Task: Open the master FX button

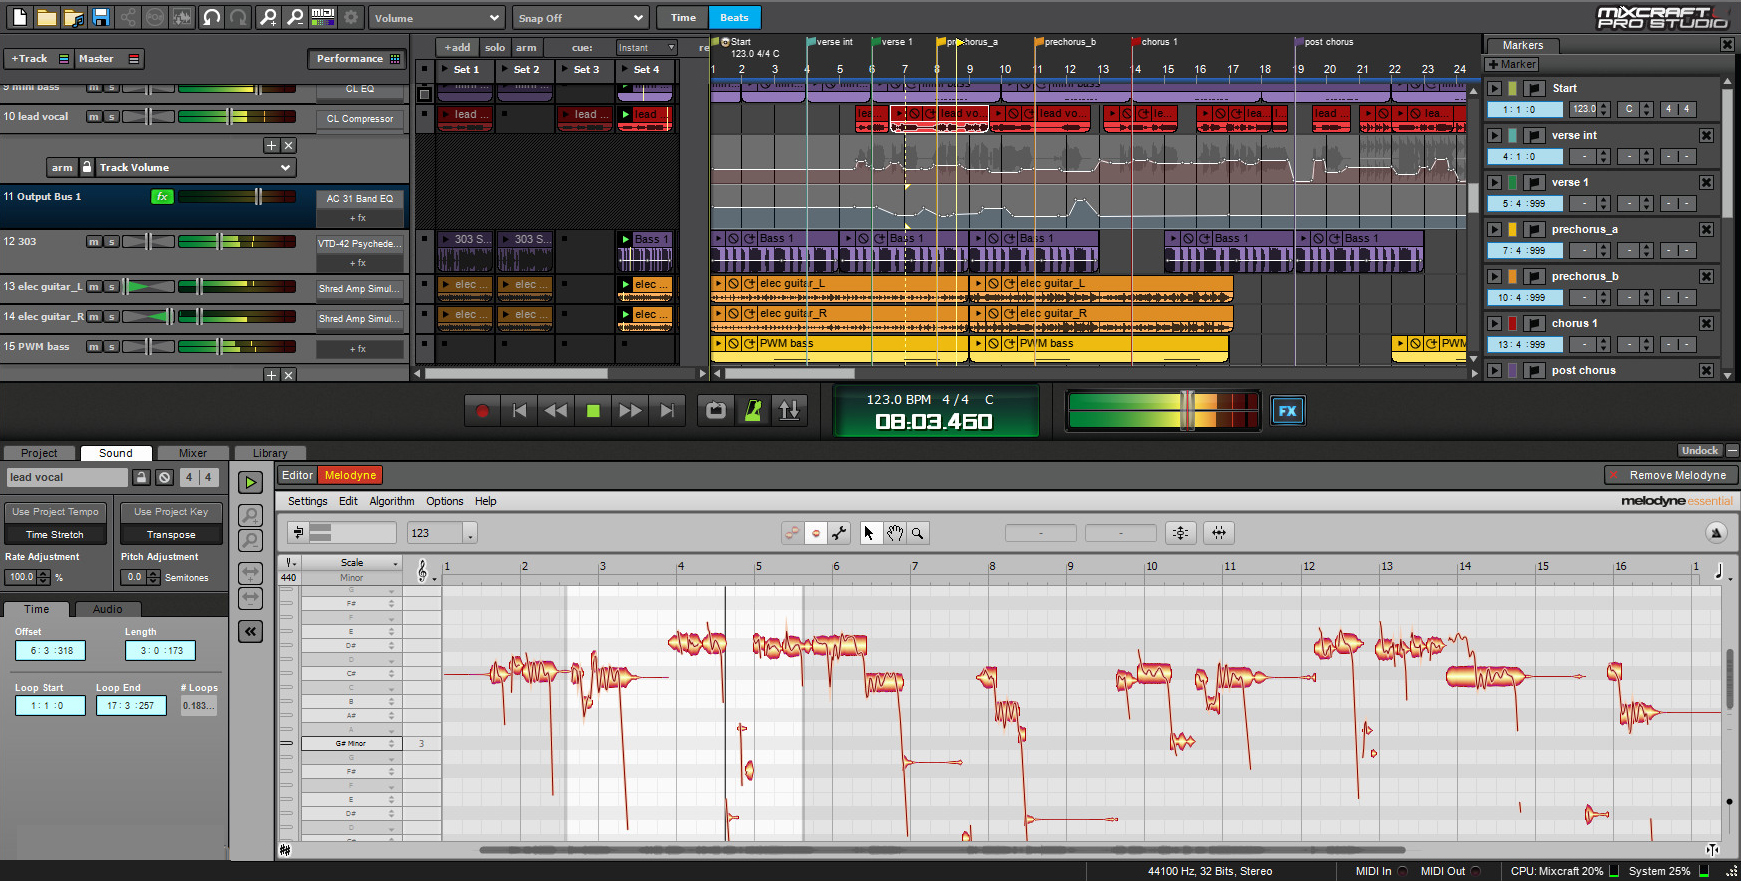Action: [1287, 411]
